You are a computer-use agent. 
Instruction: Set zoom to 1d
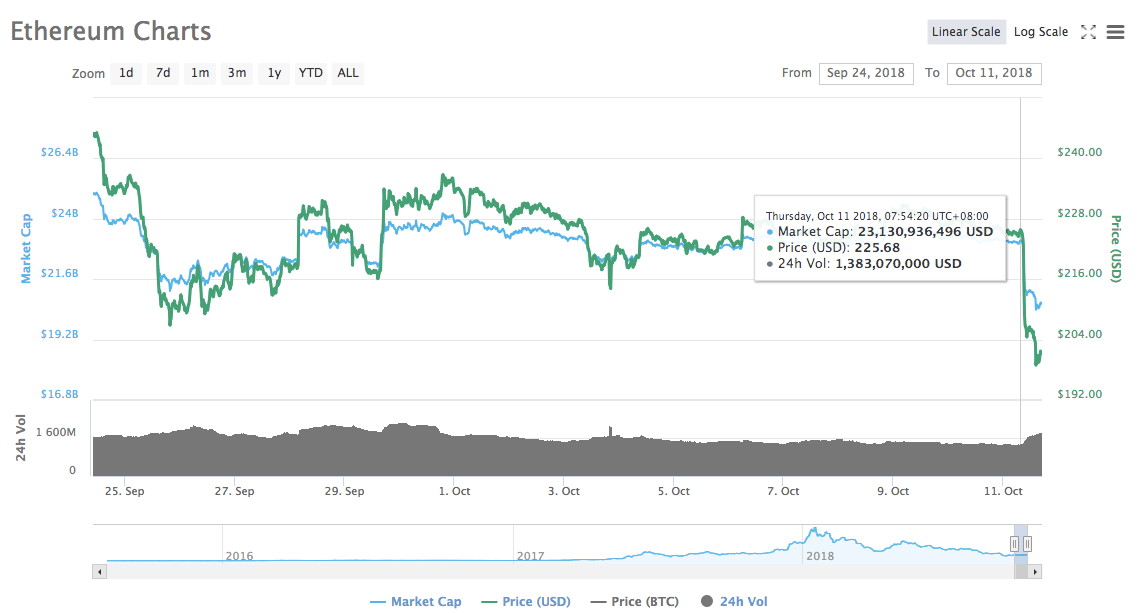(126, 73)
